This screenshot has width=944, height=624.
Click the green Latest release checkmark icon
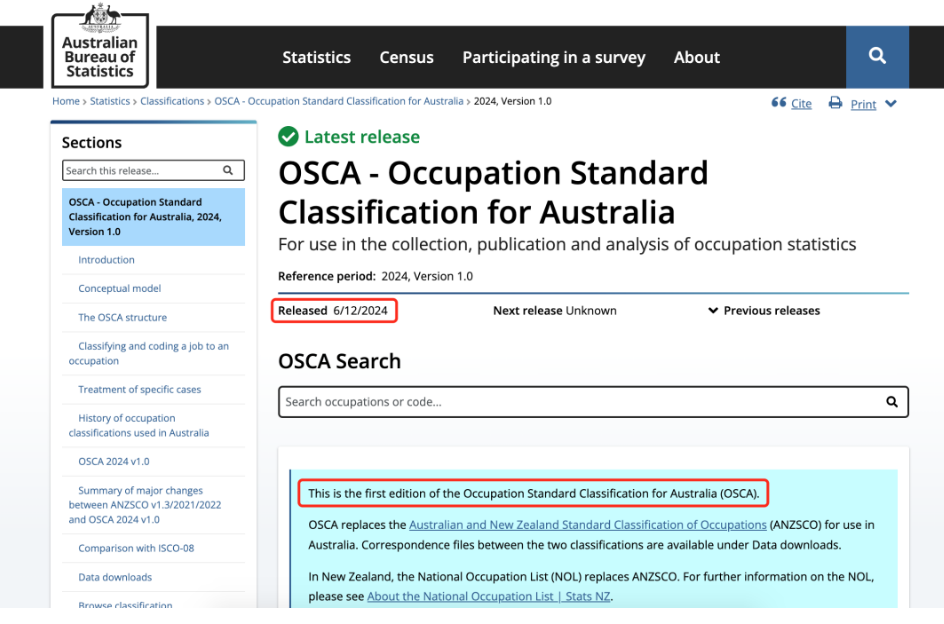288,137
